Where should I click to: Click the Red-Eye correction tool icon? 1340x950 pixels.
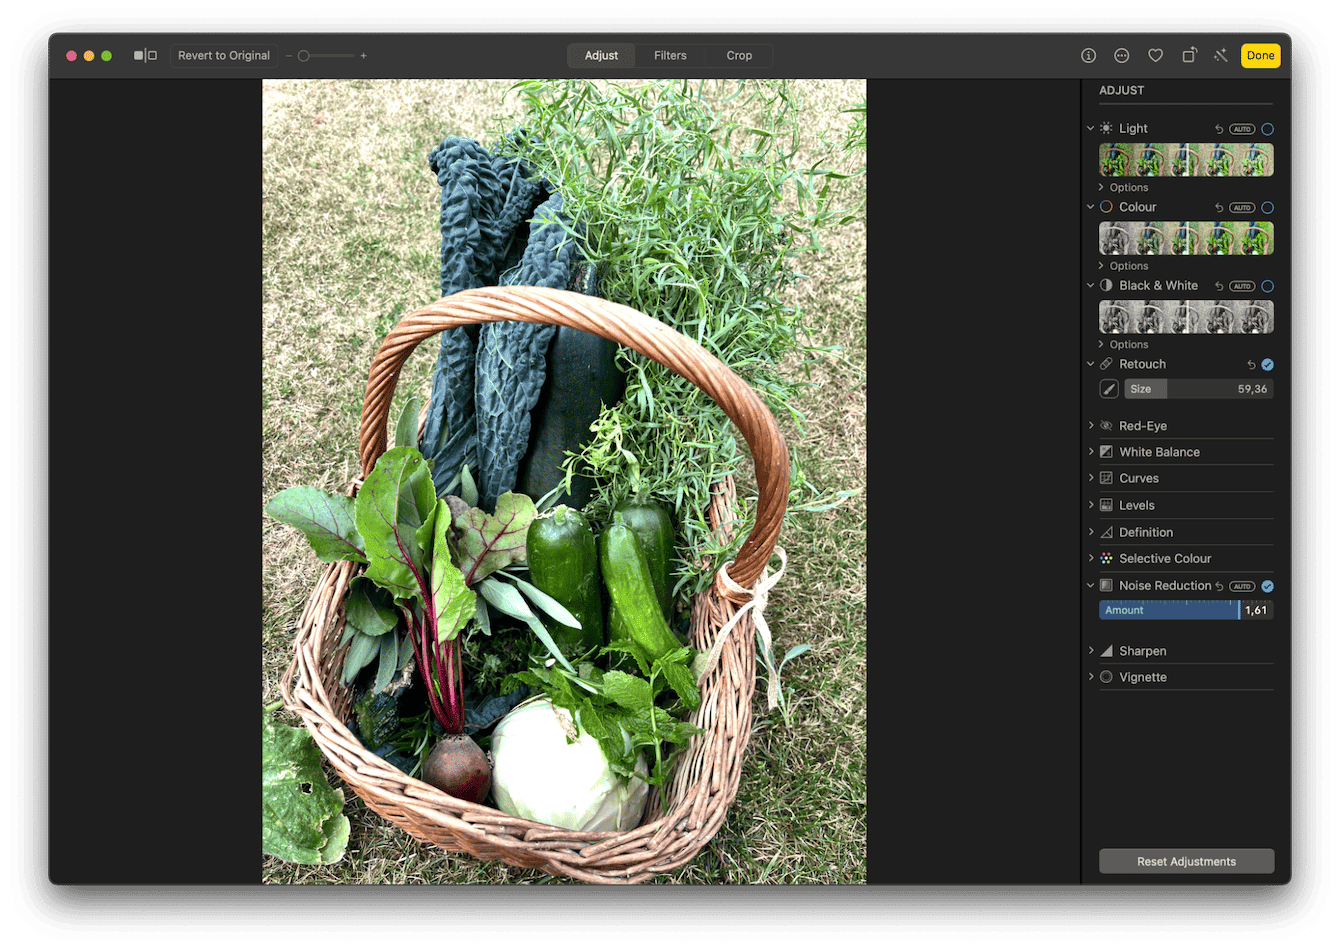(x=1106, y=425)
